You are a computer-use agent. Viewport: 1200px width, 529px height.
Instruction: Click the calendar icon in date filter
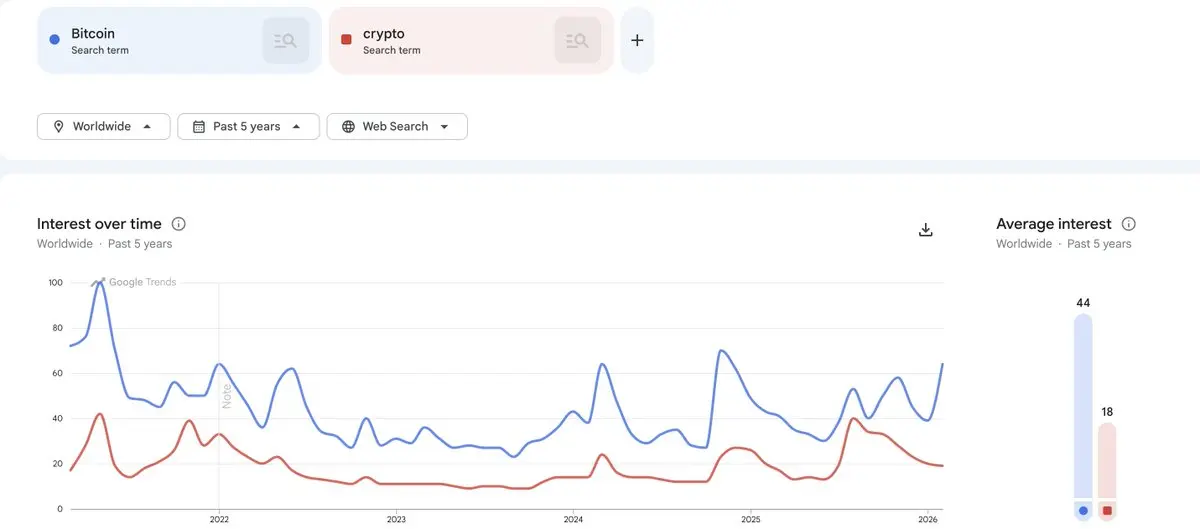(x=199, y=127)
